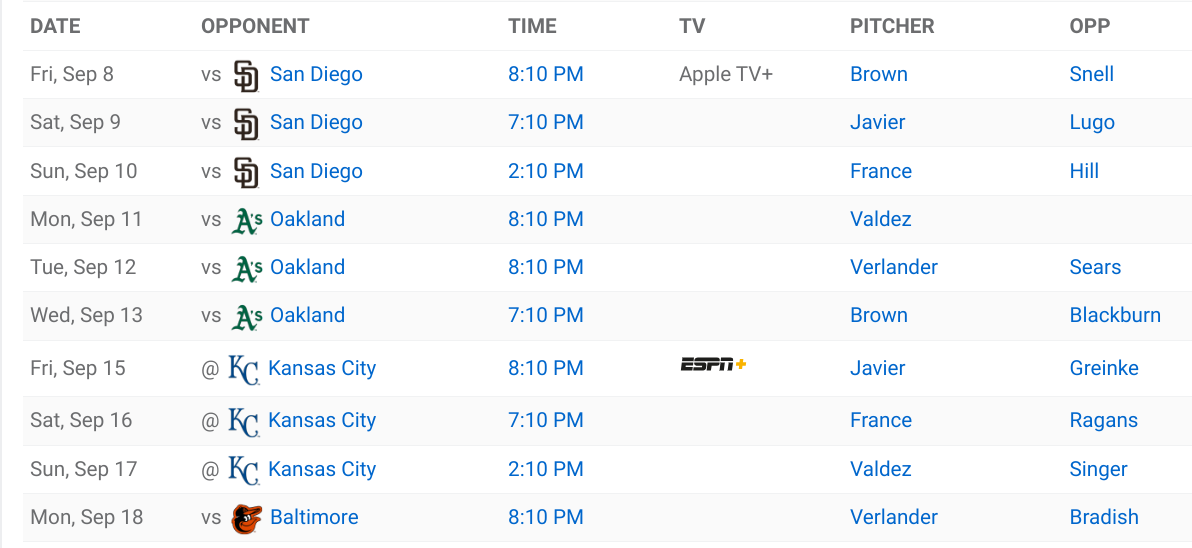Click the Kansas City link for Sat, Sep 16
1192x548 pixels.
322,420
